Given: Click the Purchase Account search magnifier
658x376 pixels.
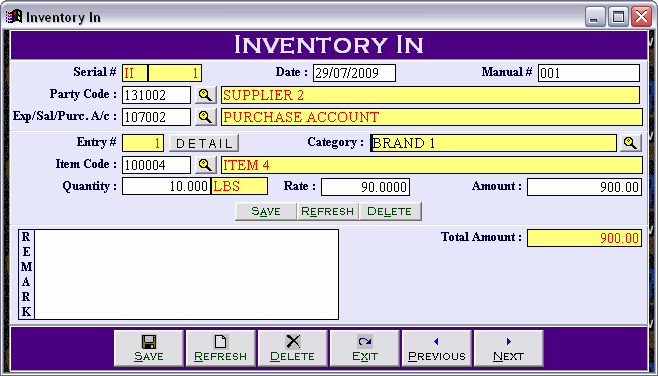Looking at the screenshot, I should [206, 117].
